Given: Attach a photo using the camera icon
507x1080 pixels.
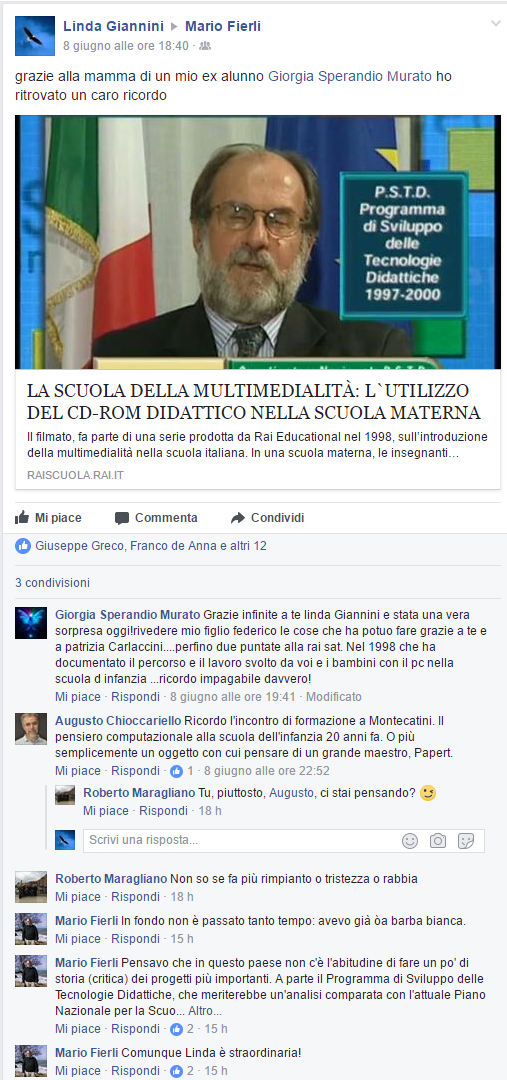Looking at the screenshot, I should click(x=437, y=841).
